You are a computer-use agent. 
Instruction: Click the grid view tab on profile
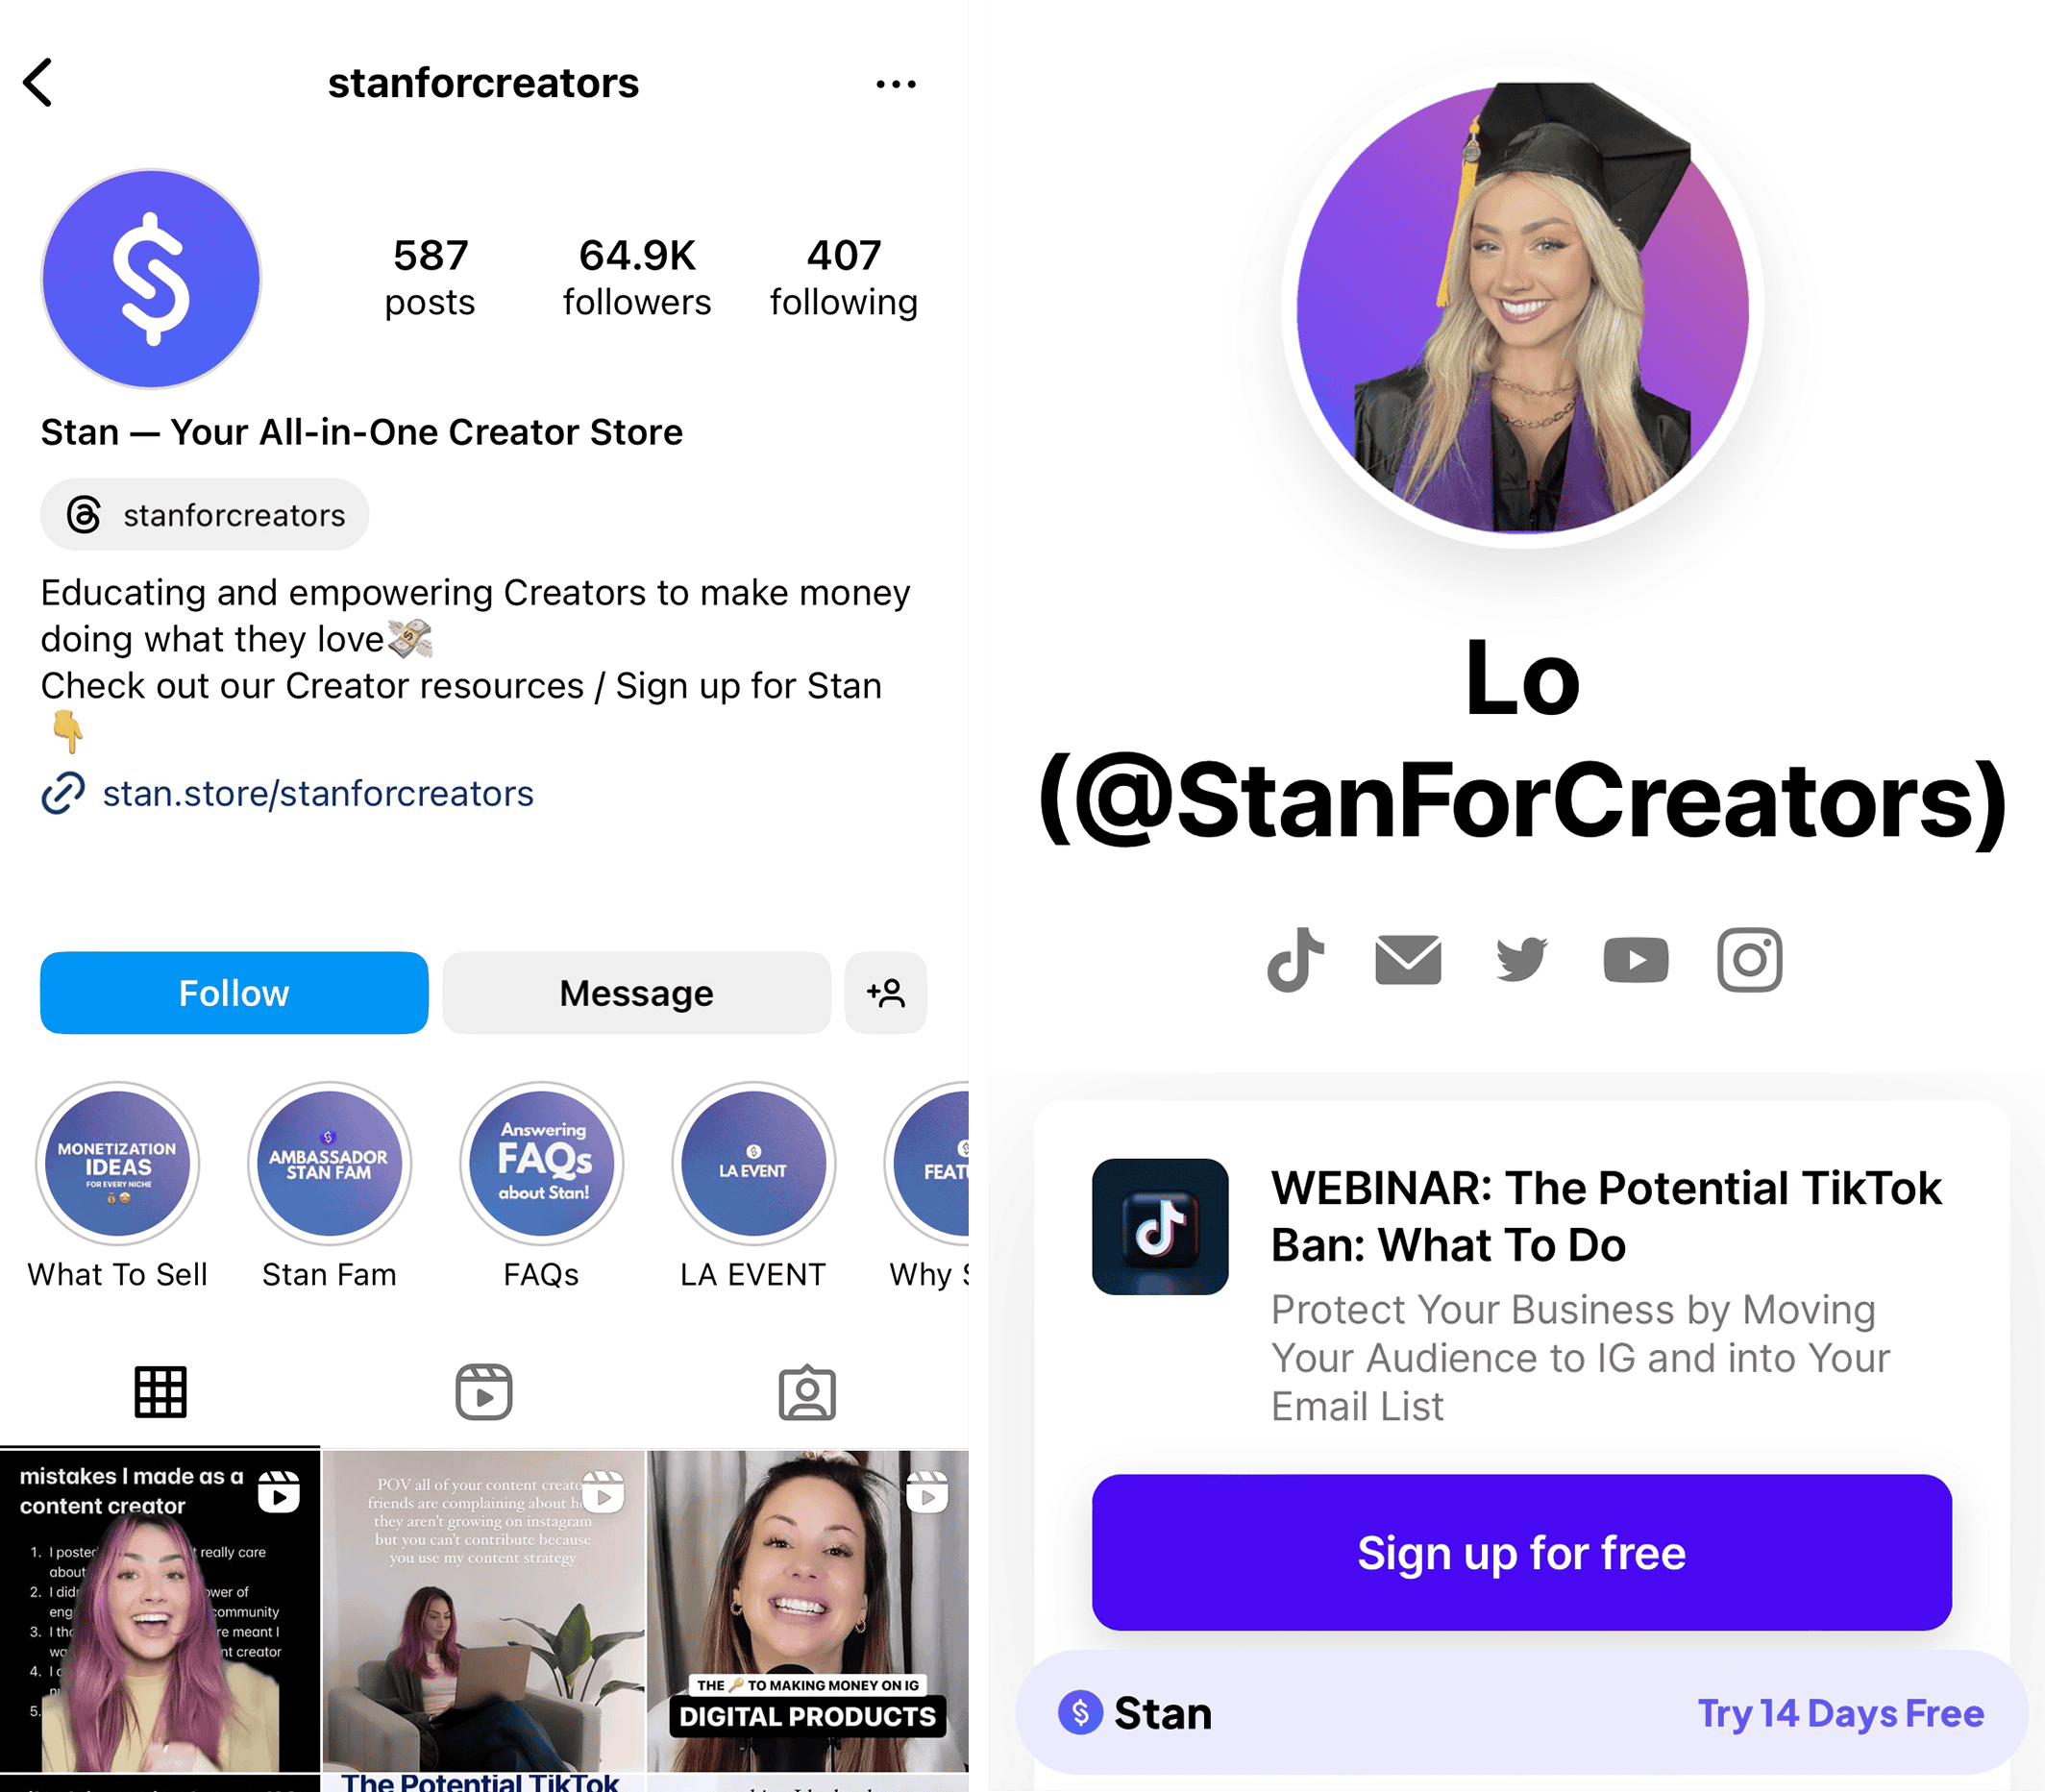(x=161, y=1390)
